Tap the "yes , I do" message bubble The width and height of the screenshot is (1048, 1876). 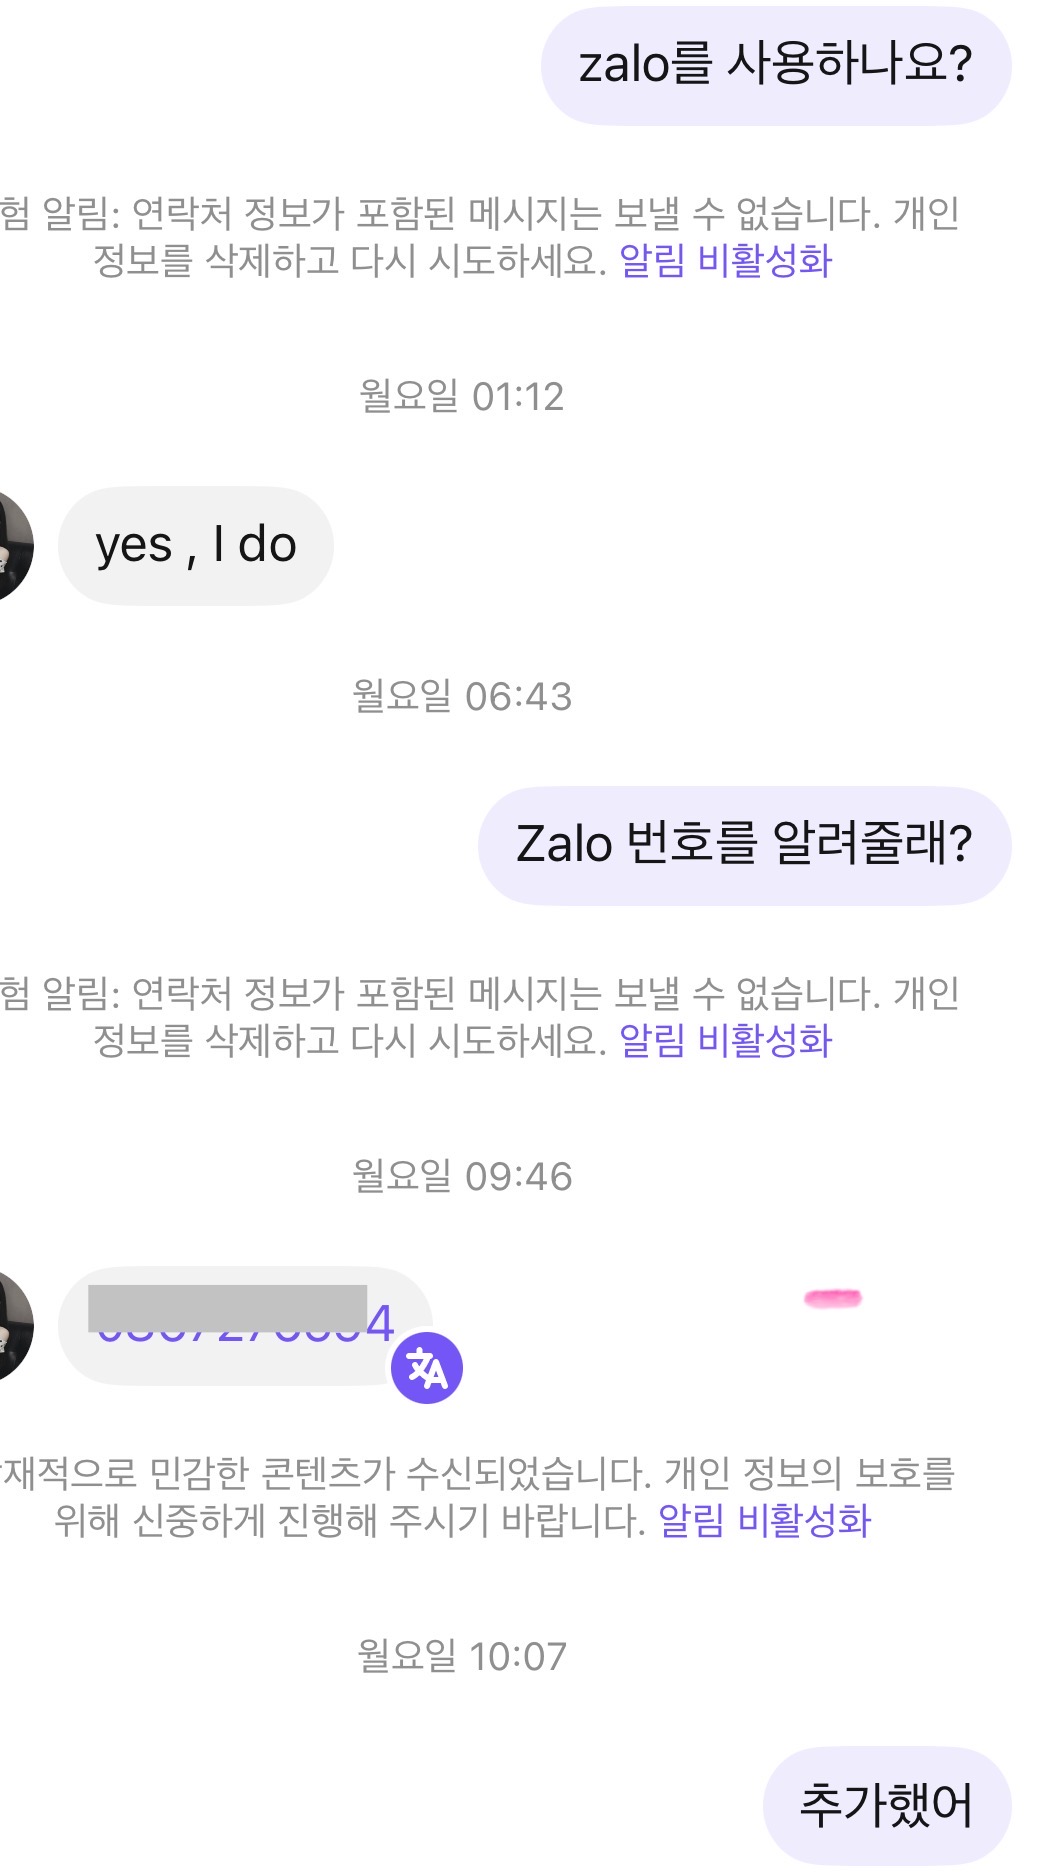pyautogui.click(x=195, y=546)
